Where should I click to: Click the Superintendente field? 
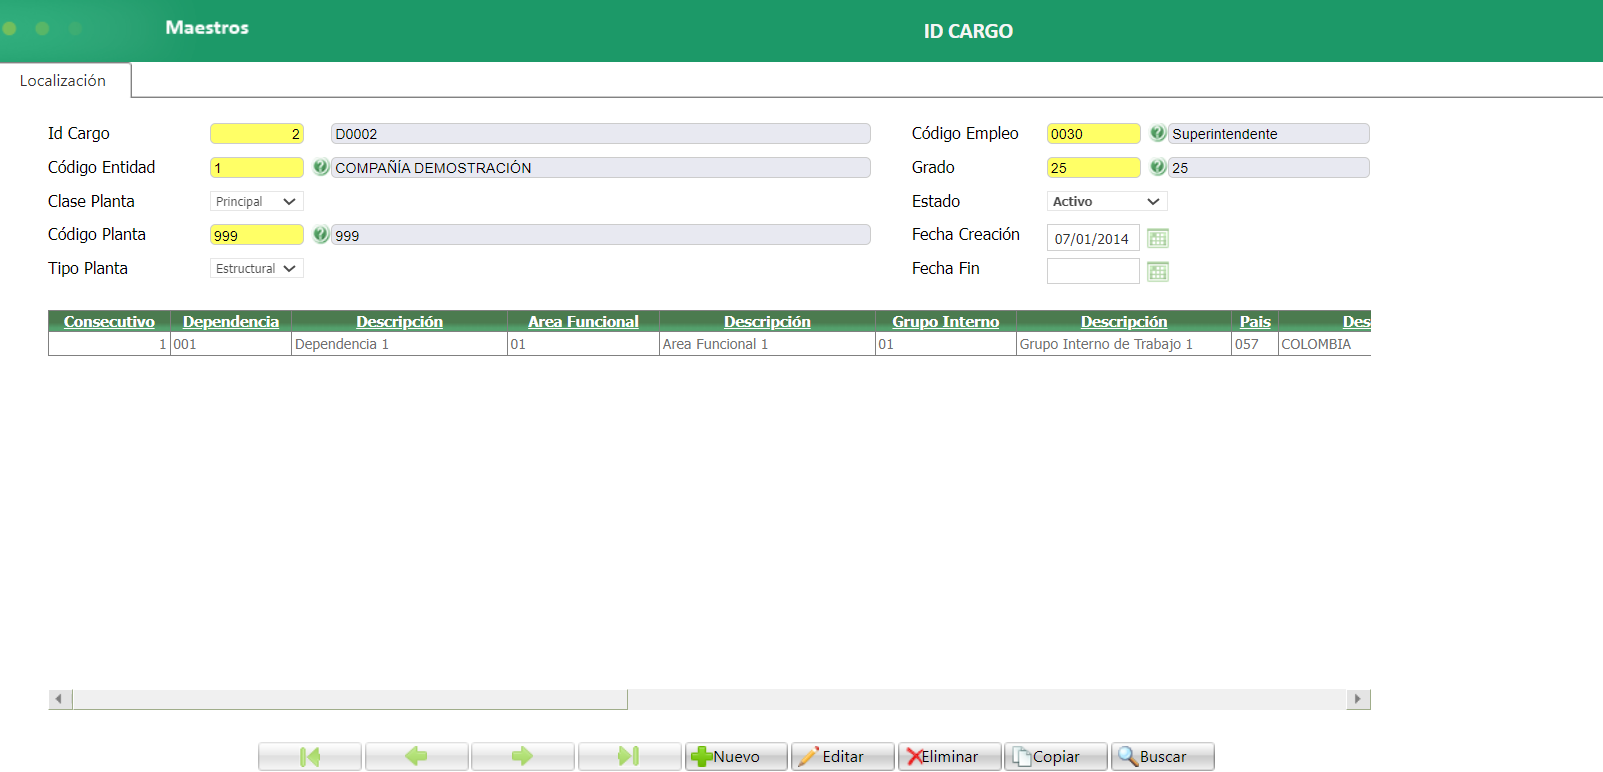tap(1268, 133)
